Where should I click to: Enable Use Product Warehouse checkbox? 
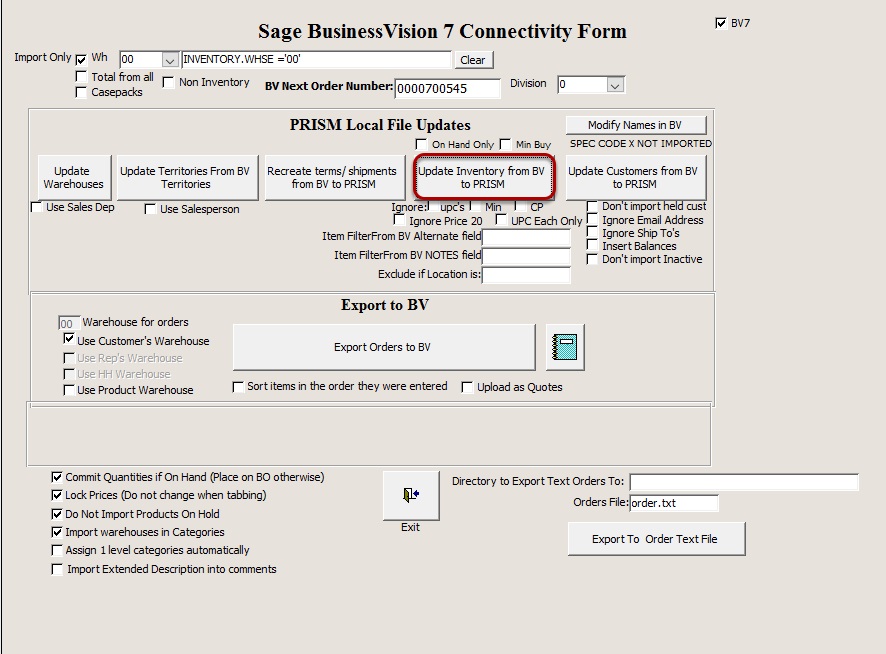[x=69, y=390]
